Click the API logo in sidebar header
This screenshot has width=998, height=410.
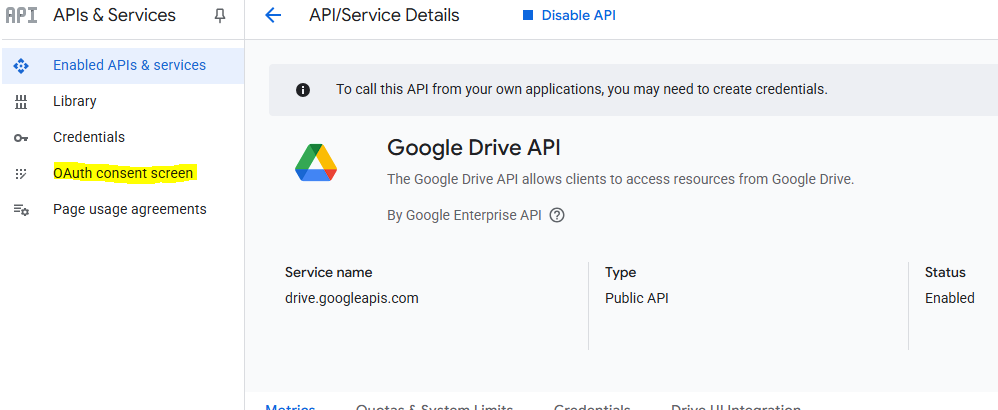tap(21, 15)
